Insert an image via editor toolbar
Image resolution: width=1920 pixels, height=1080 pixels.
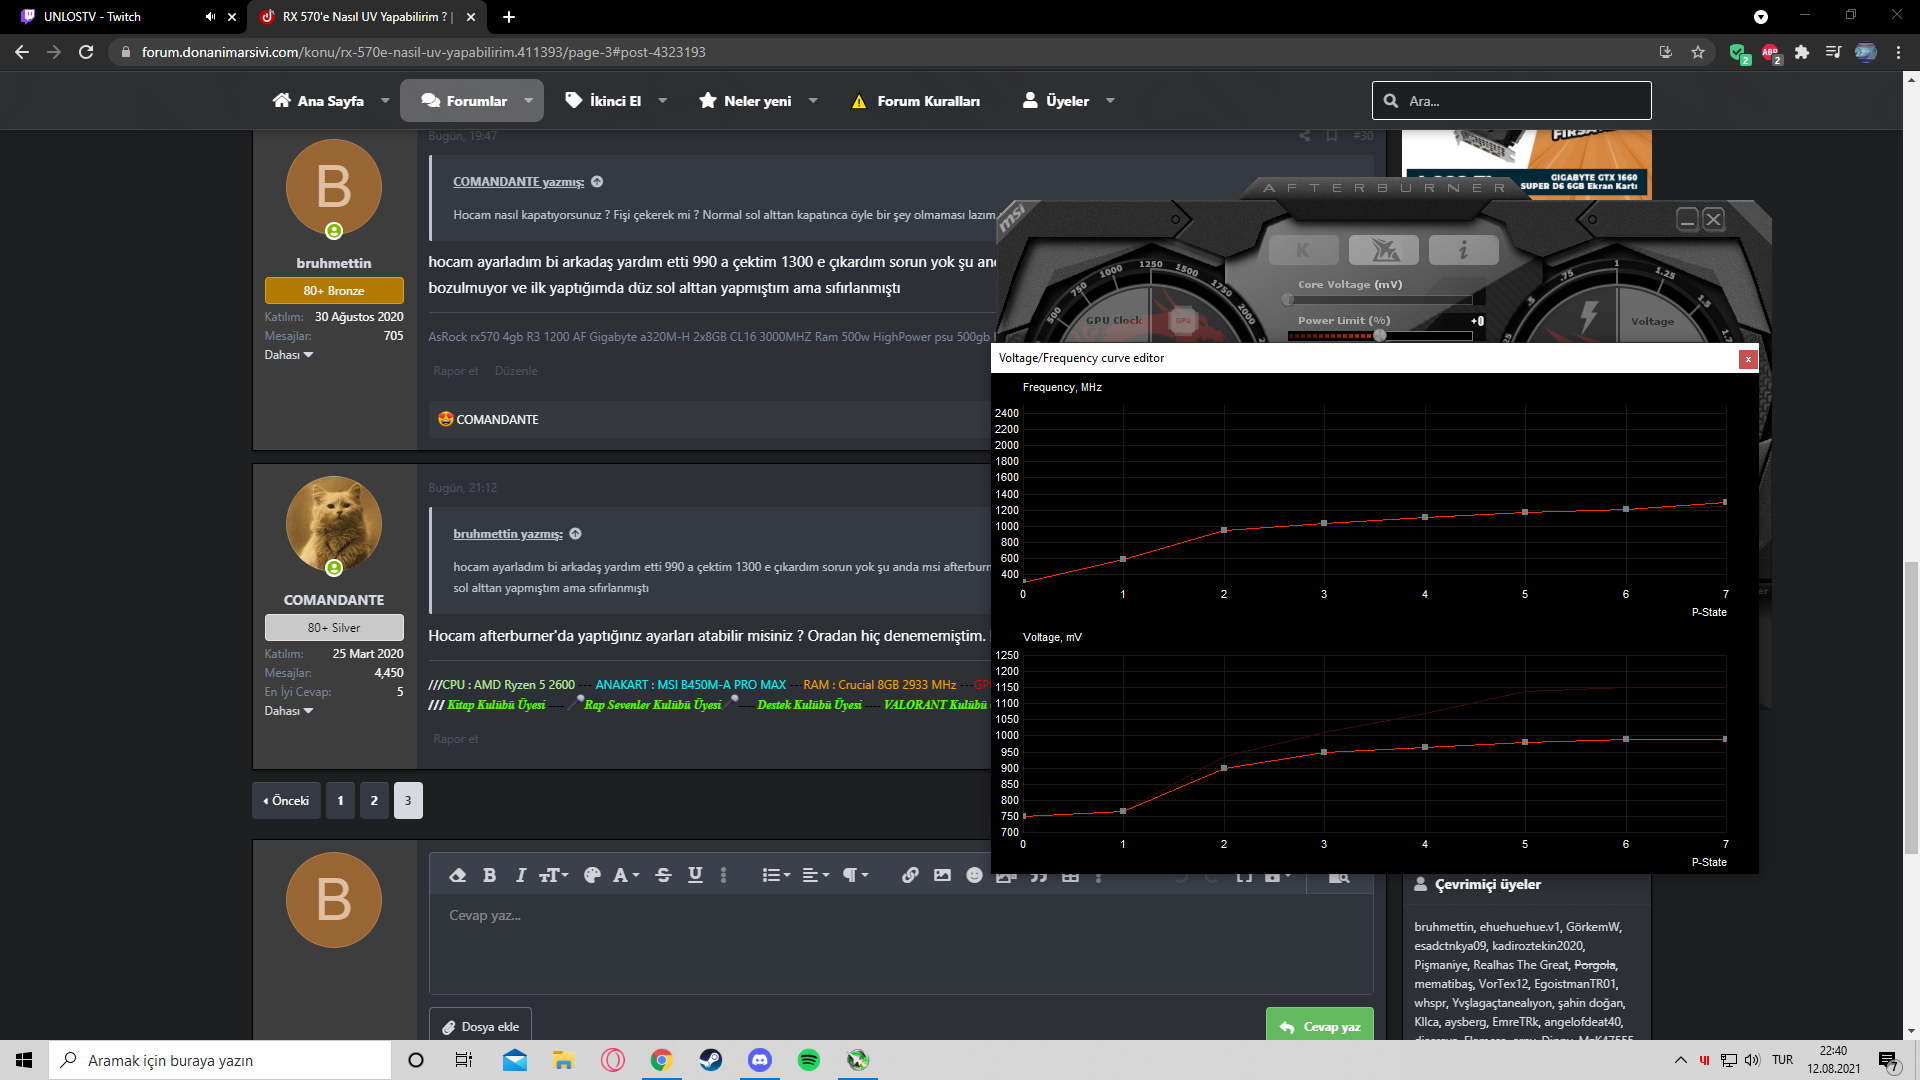(x=942, y=875)
